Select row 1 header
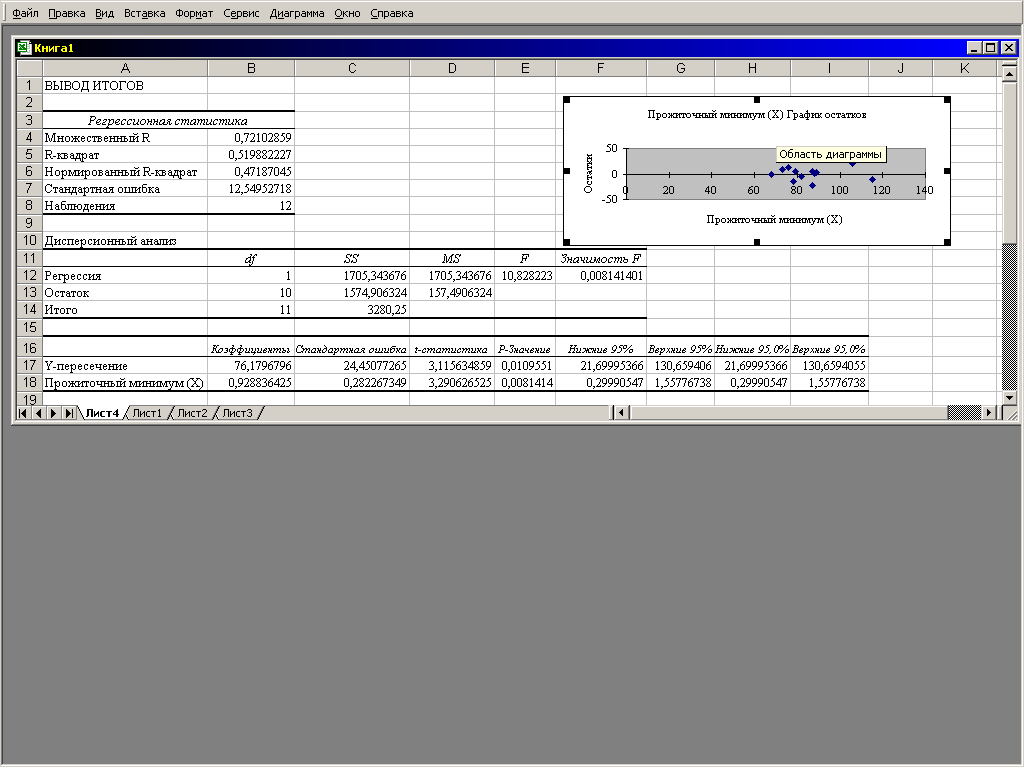Image resolution: width=1024 pixels, height=768 pixels. (29, 86)
